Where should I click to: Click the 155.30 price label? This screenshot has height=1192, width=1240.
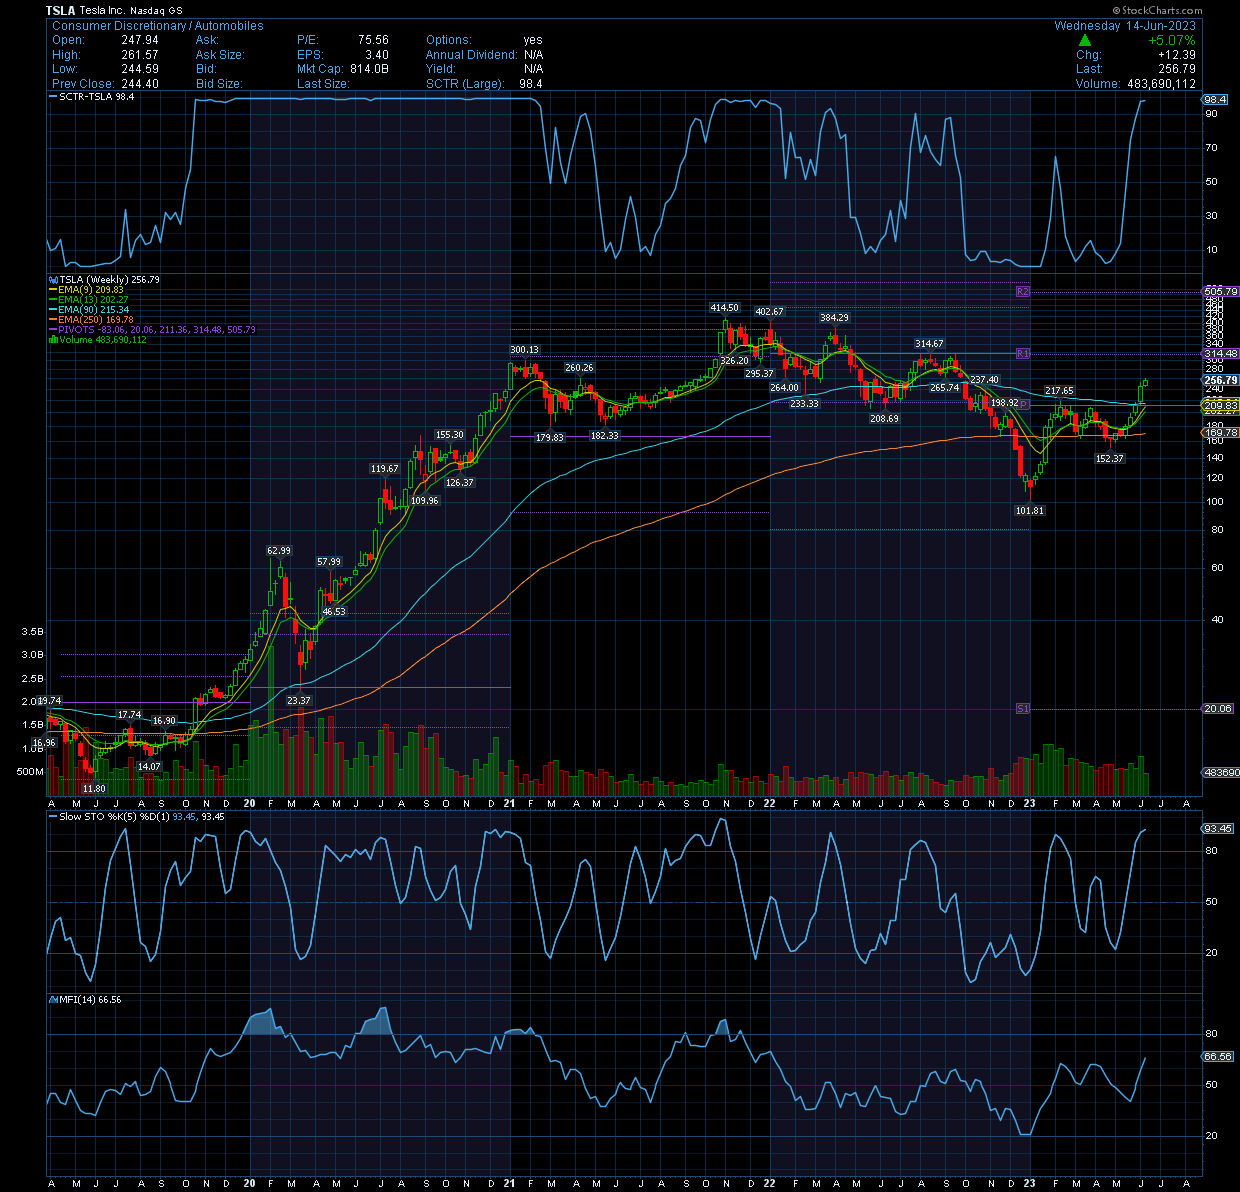tap(450, 435)
